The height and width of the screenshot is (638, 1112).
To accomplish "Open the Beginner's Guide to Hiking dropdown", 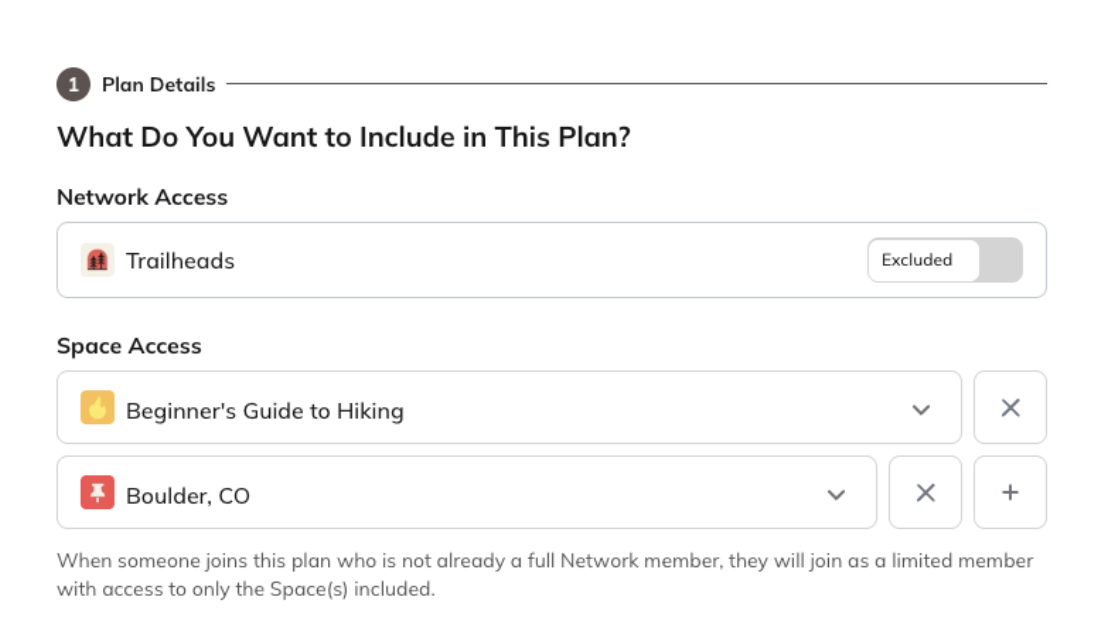I will [x=500, y=409].
